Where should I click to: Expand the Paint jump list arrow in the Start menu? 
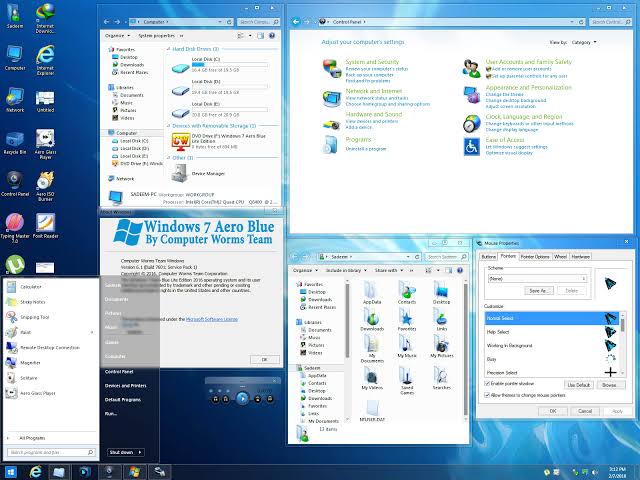(x=92, y=332)
